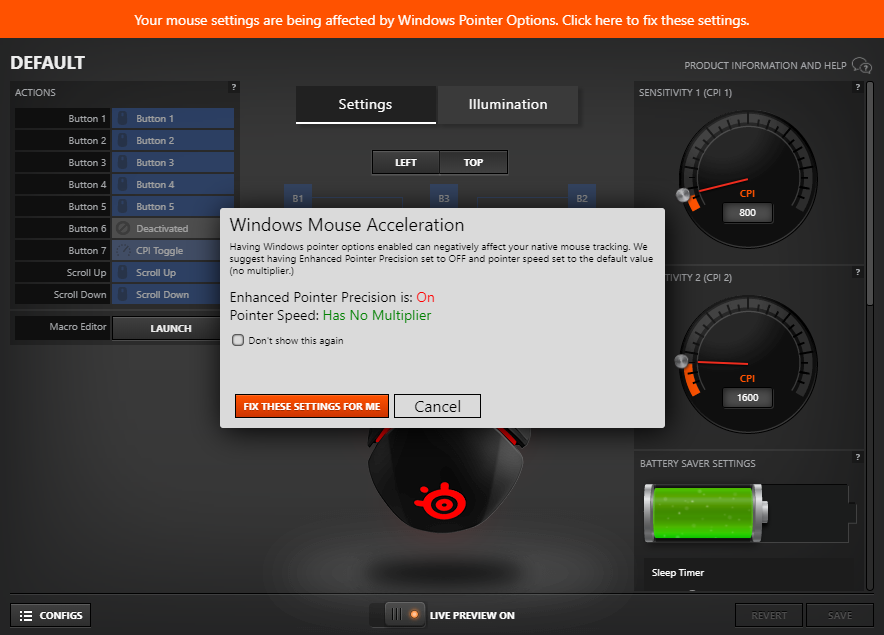884x635 pixels.
Task: Select the B1 button marker
Action: point(298,198)
